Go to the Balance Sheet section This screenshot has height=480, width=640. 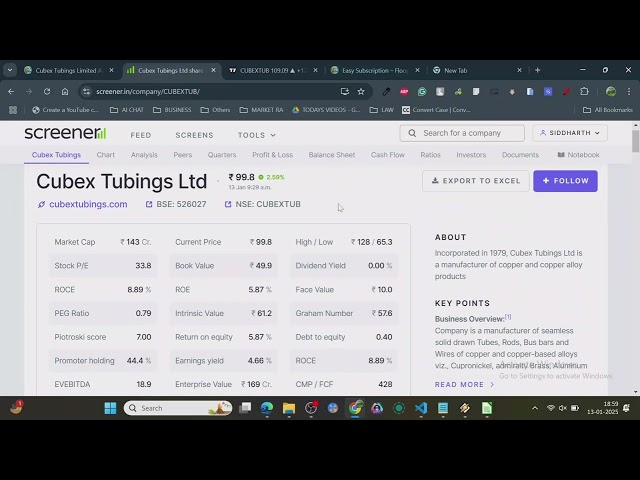tap(332, 155)
